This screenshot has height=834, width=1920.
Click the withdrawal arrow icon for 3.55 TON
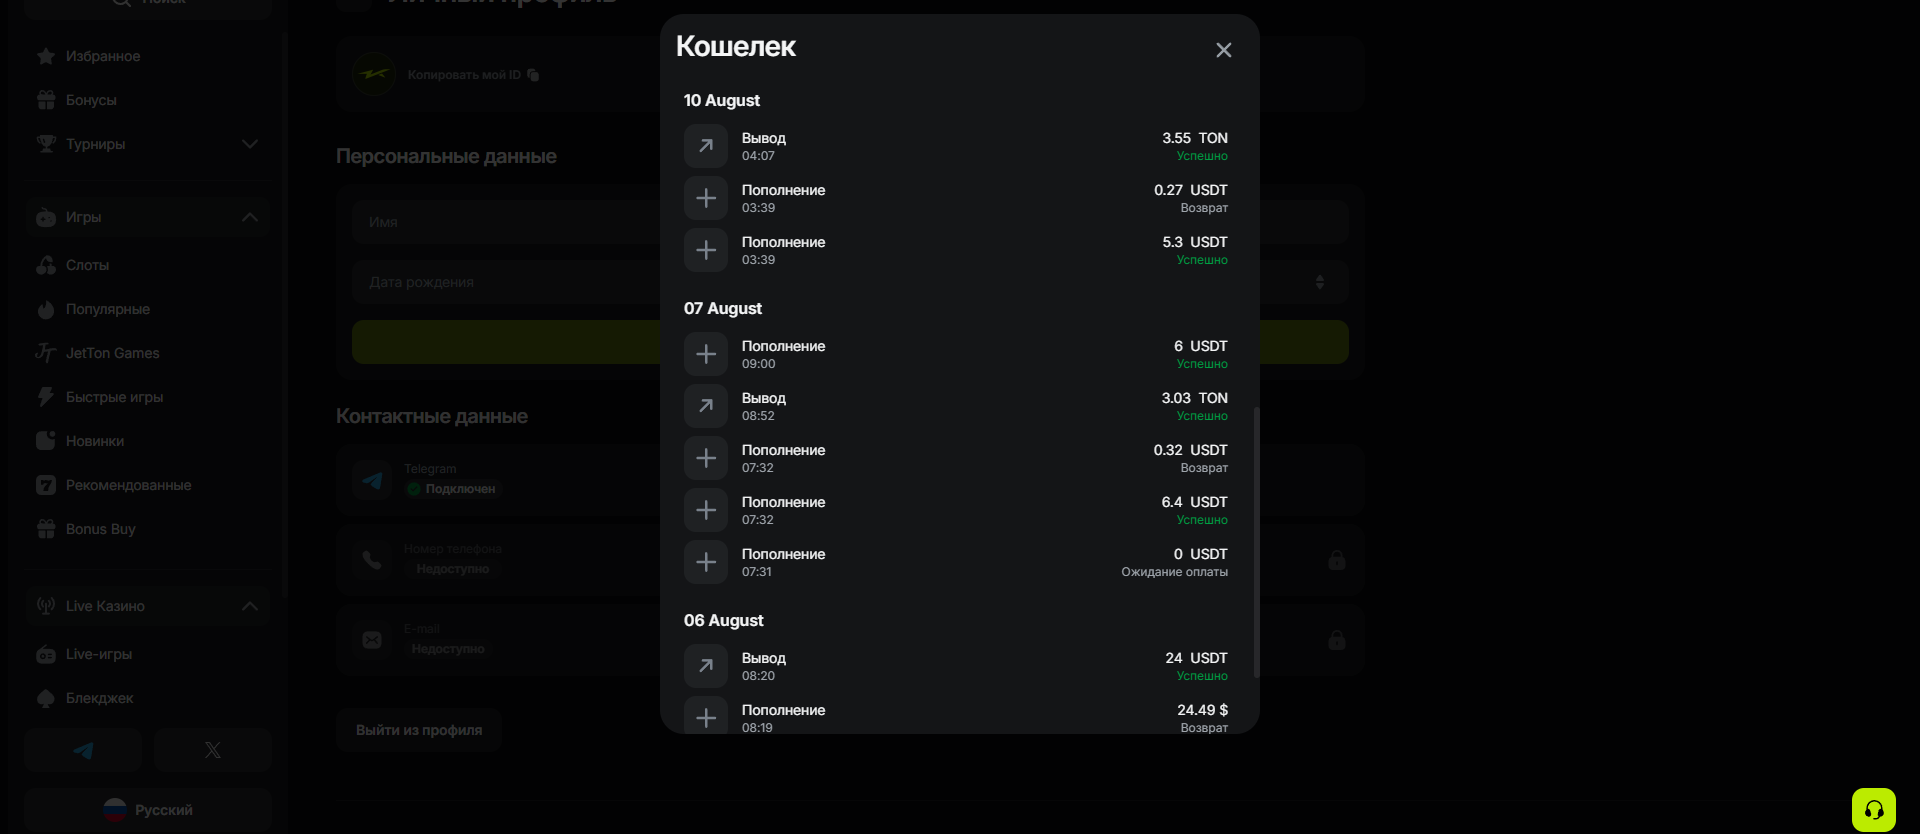[706, 146]
